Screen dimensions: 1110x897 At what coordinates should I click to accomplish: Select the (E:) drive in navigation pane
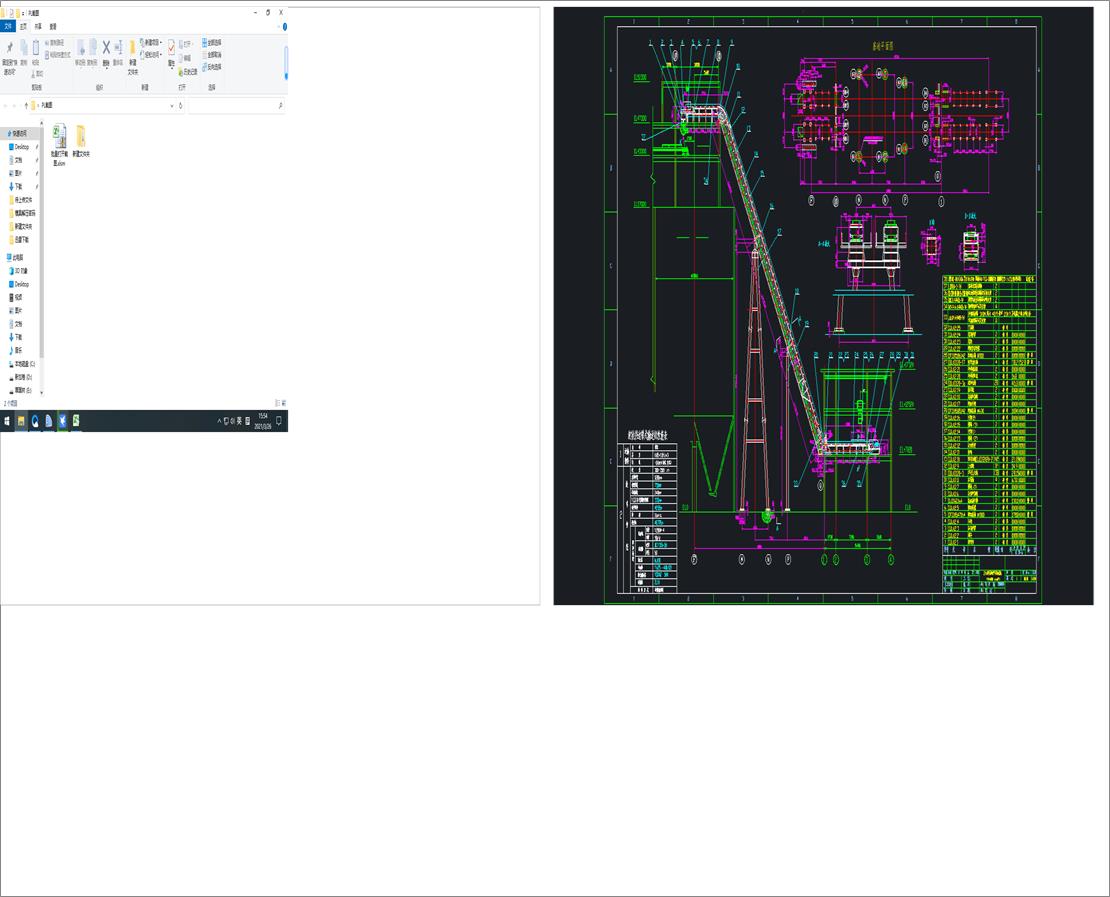click(x=22, y=390)
